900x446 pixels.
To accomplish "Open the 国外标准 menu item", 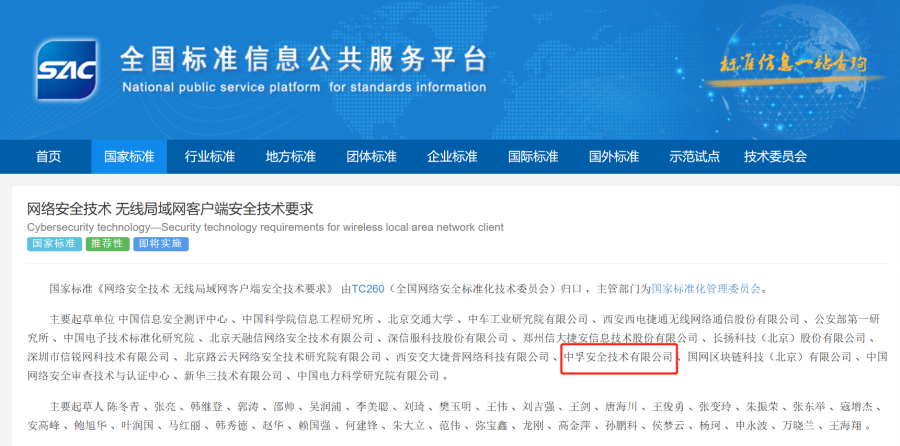I will 613,157.
